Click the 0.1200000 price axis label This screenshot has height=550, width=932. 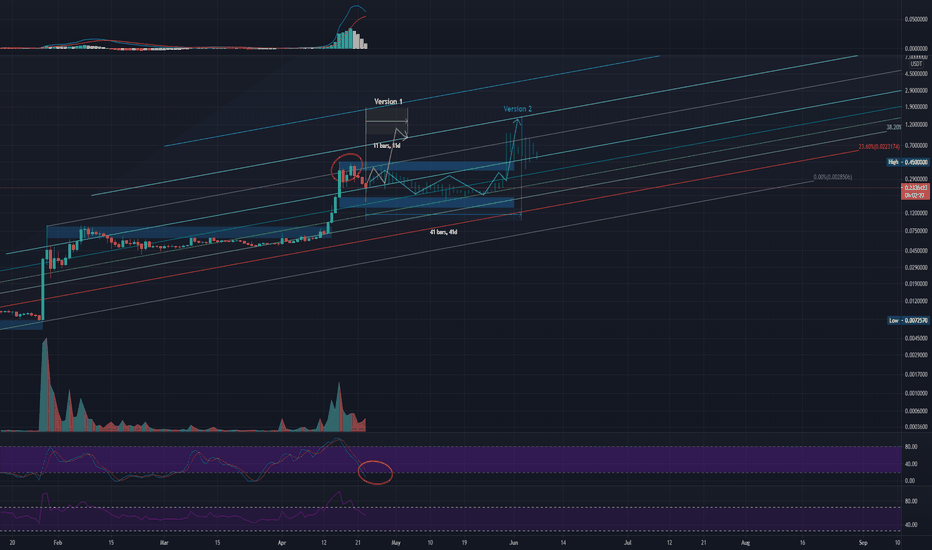click(916, 213)
